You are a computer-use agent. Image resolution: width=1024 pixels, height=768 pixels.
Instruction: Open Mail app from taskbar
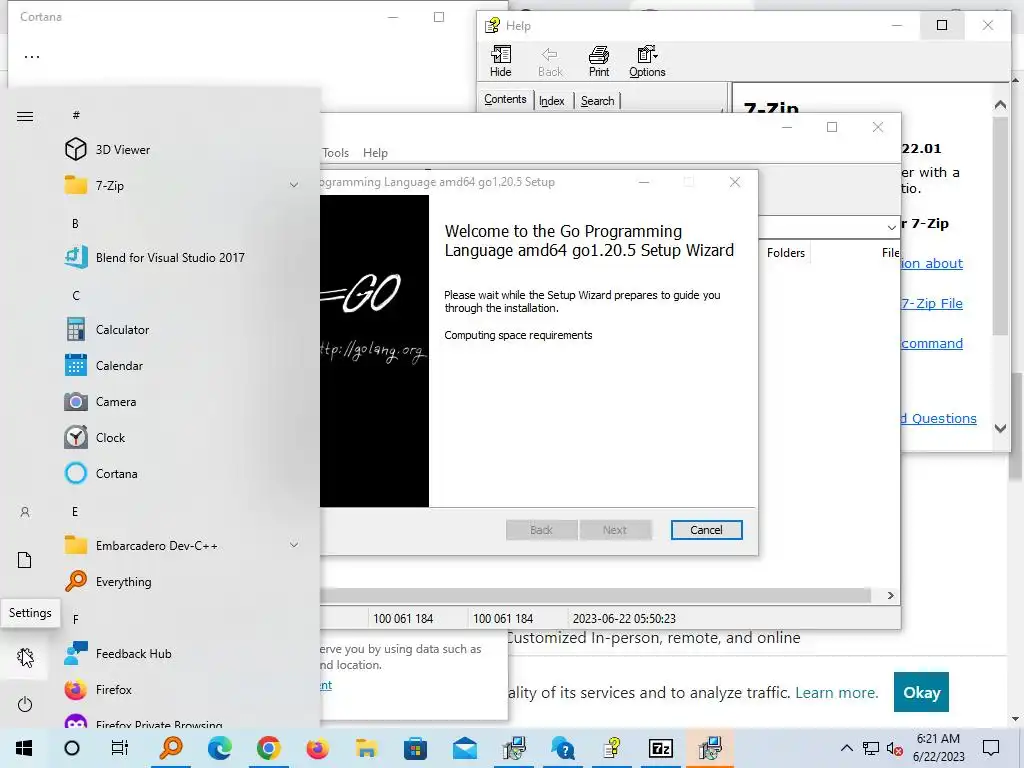464,748
